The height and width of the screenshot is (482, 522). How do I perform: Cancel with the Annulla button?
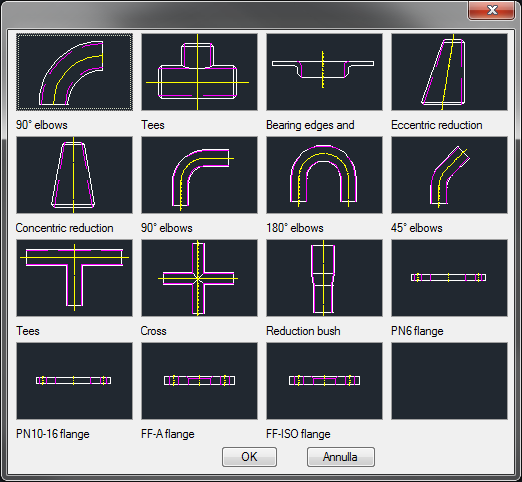coord(341,457)
